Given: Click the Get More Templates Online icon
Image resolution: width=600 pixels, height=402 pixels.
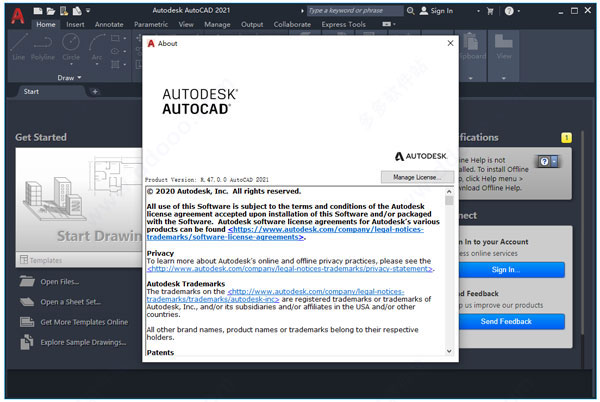Looking at the screenshot, I should click(x=27, y=322).
